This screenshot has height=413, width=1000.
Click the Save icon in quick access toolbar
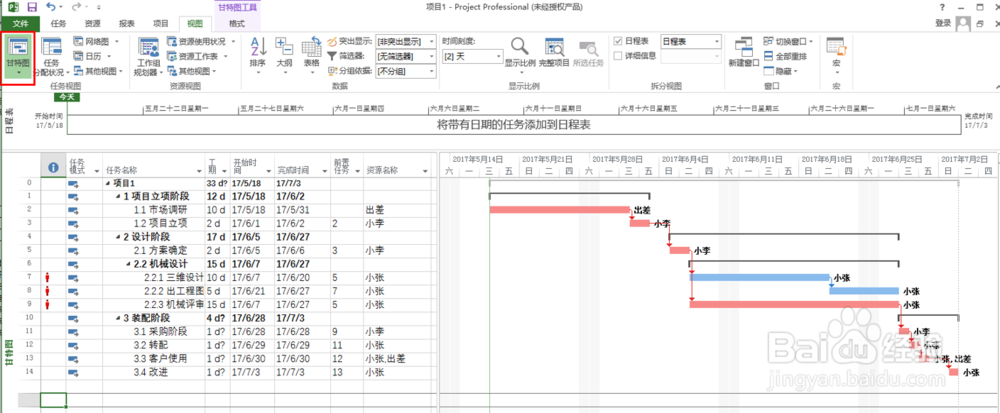(x=31, y=7)
